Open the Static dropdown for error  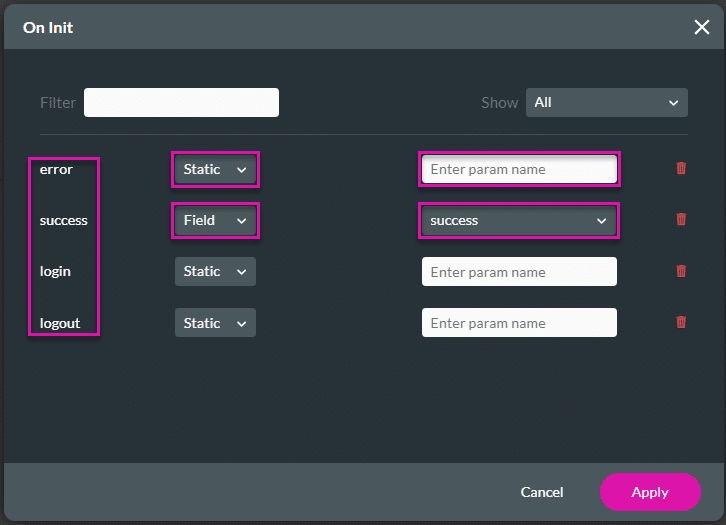tap(215, 170)
